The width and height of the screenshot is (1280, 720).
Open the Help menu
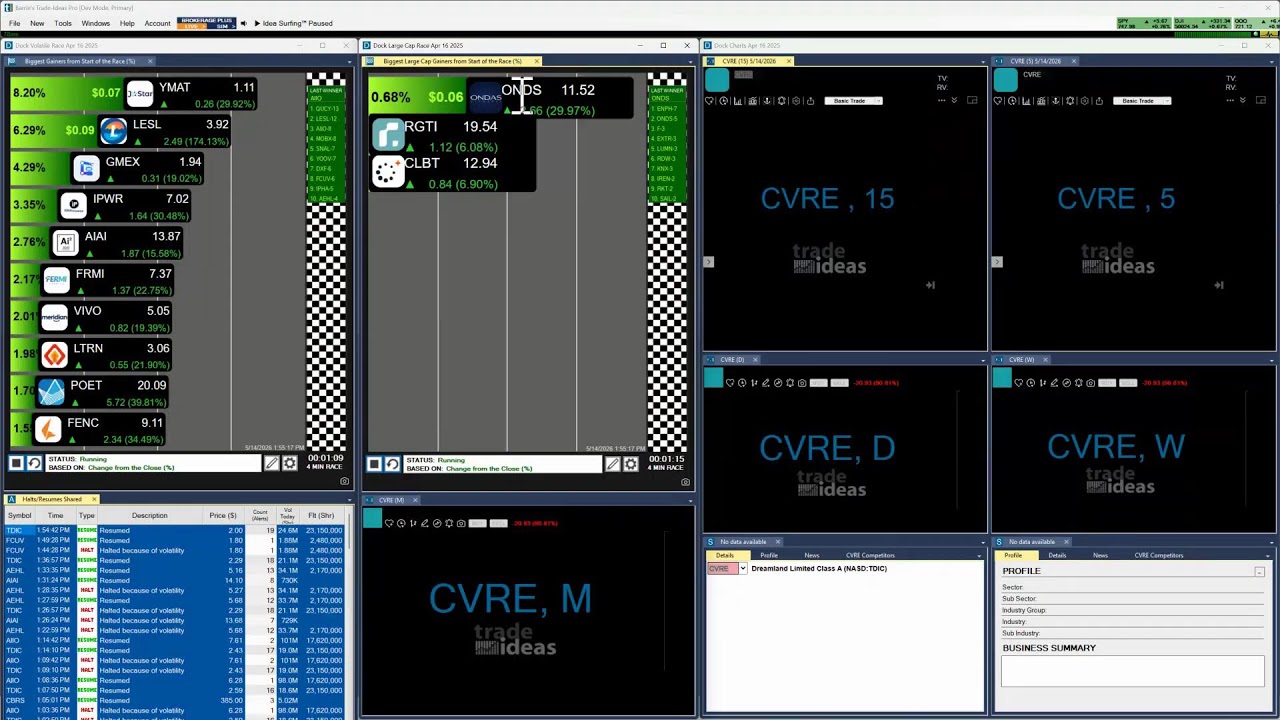(127, 23)
